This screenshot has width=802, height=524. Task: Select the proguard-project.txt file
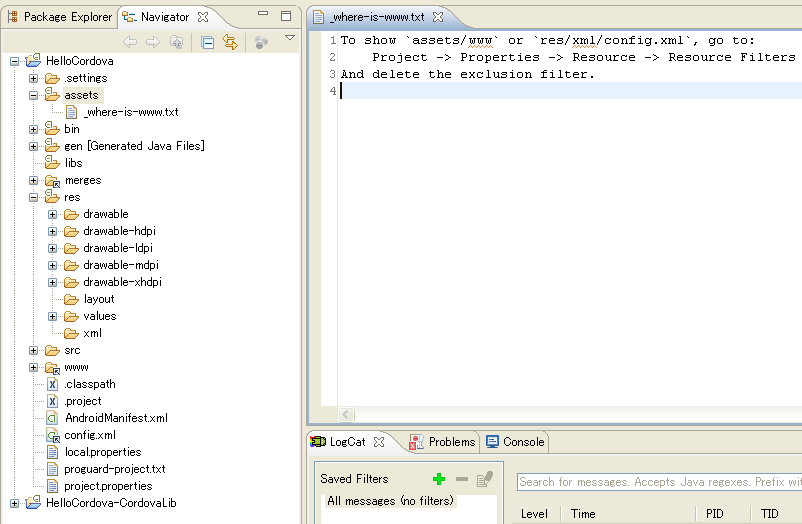point(114,469)
